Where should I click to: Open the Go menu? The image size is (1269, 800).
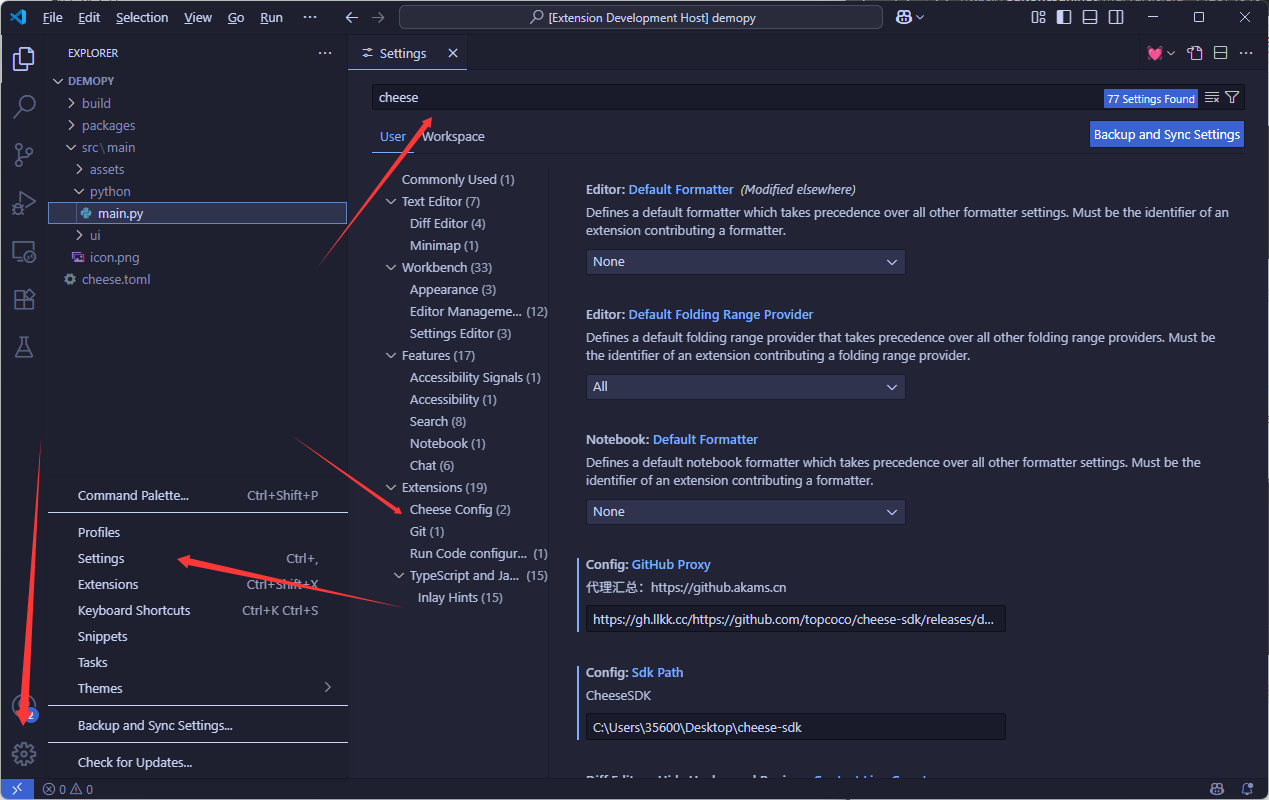click(x=236, y=17)
